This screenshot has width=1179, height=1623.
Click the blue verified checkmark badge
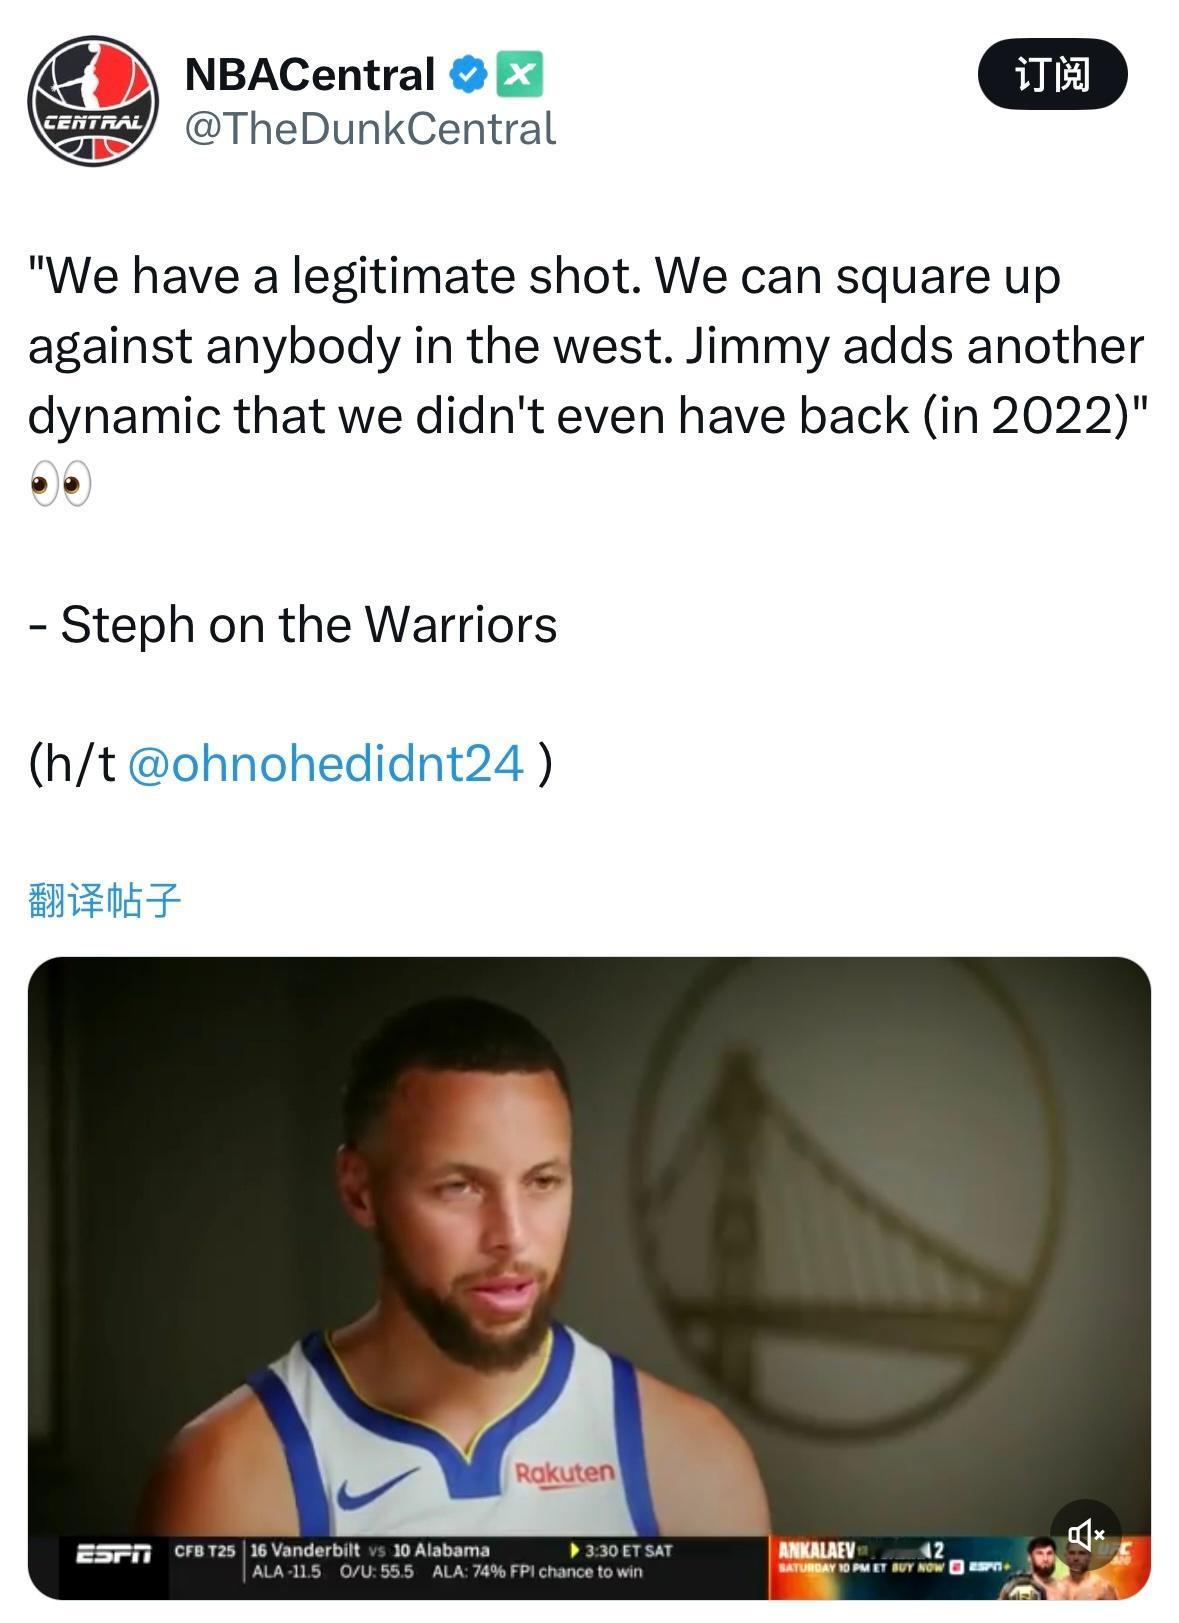click(x=467, y=75)
